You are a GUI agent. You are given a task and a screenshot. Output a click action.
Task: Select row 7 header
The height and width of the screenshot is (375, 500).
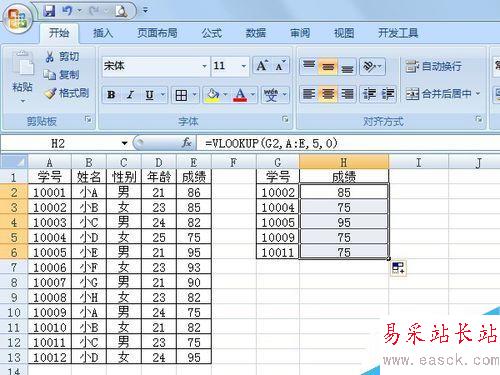click(x=14, y=267)
